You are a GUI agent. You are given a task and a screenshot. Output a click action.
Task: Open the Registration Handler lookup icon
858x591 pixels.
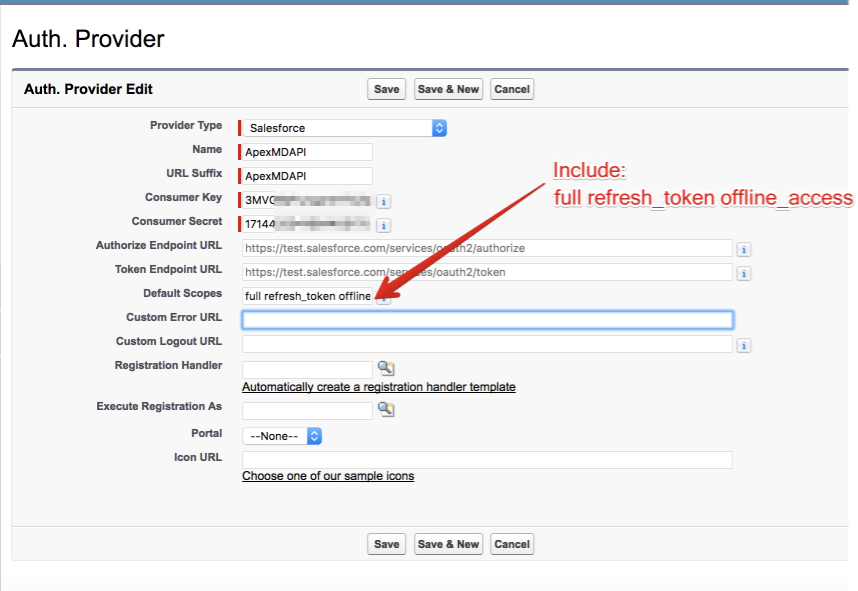(386, 368)
